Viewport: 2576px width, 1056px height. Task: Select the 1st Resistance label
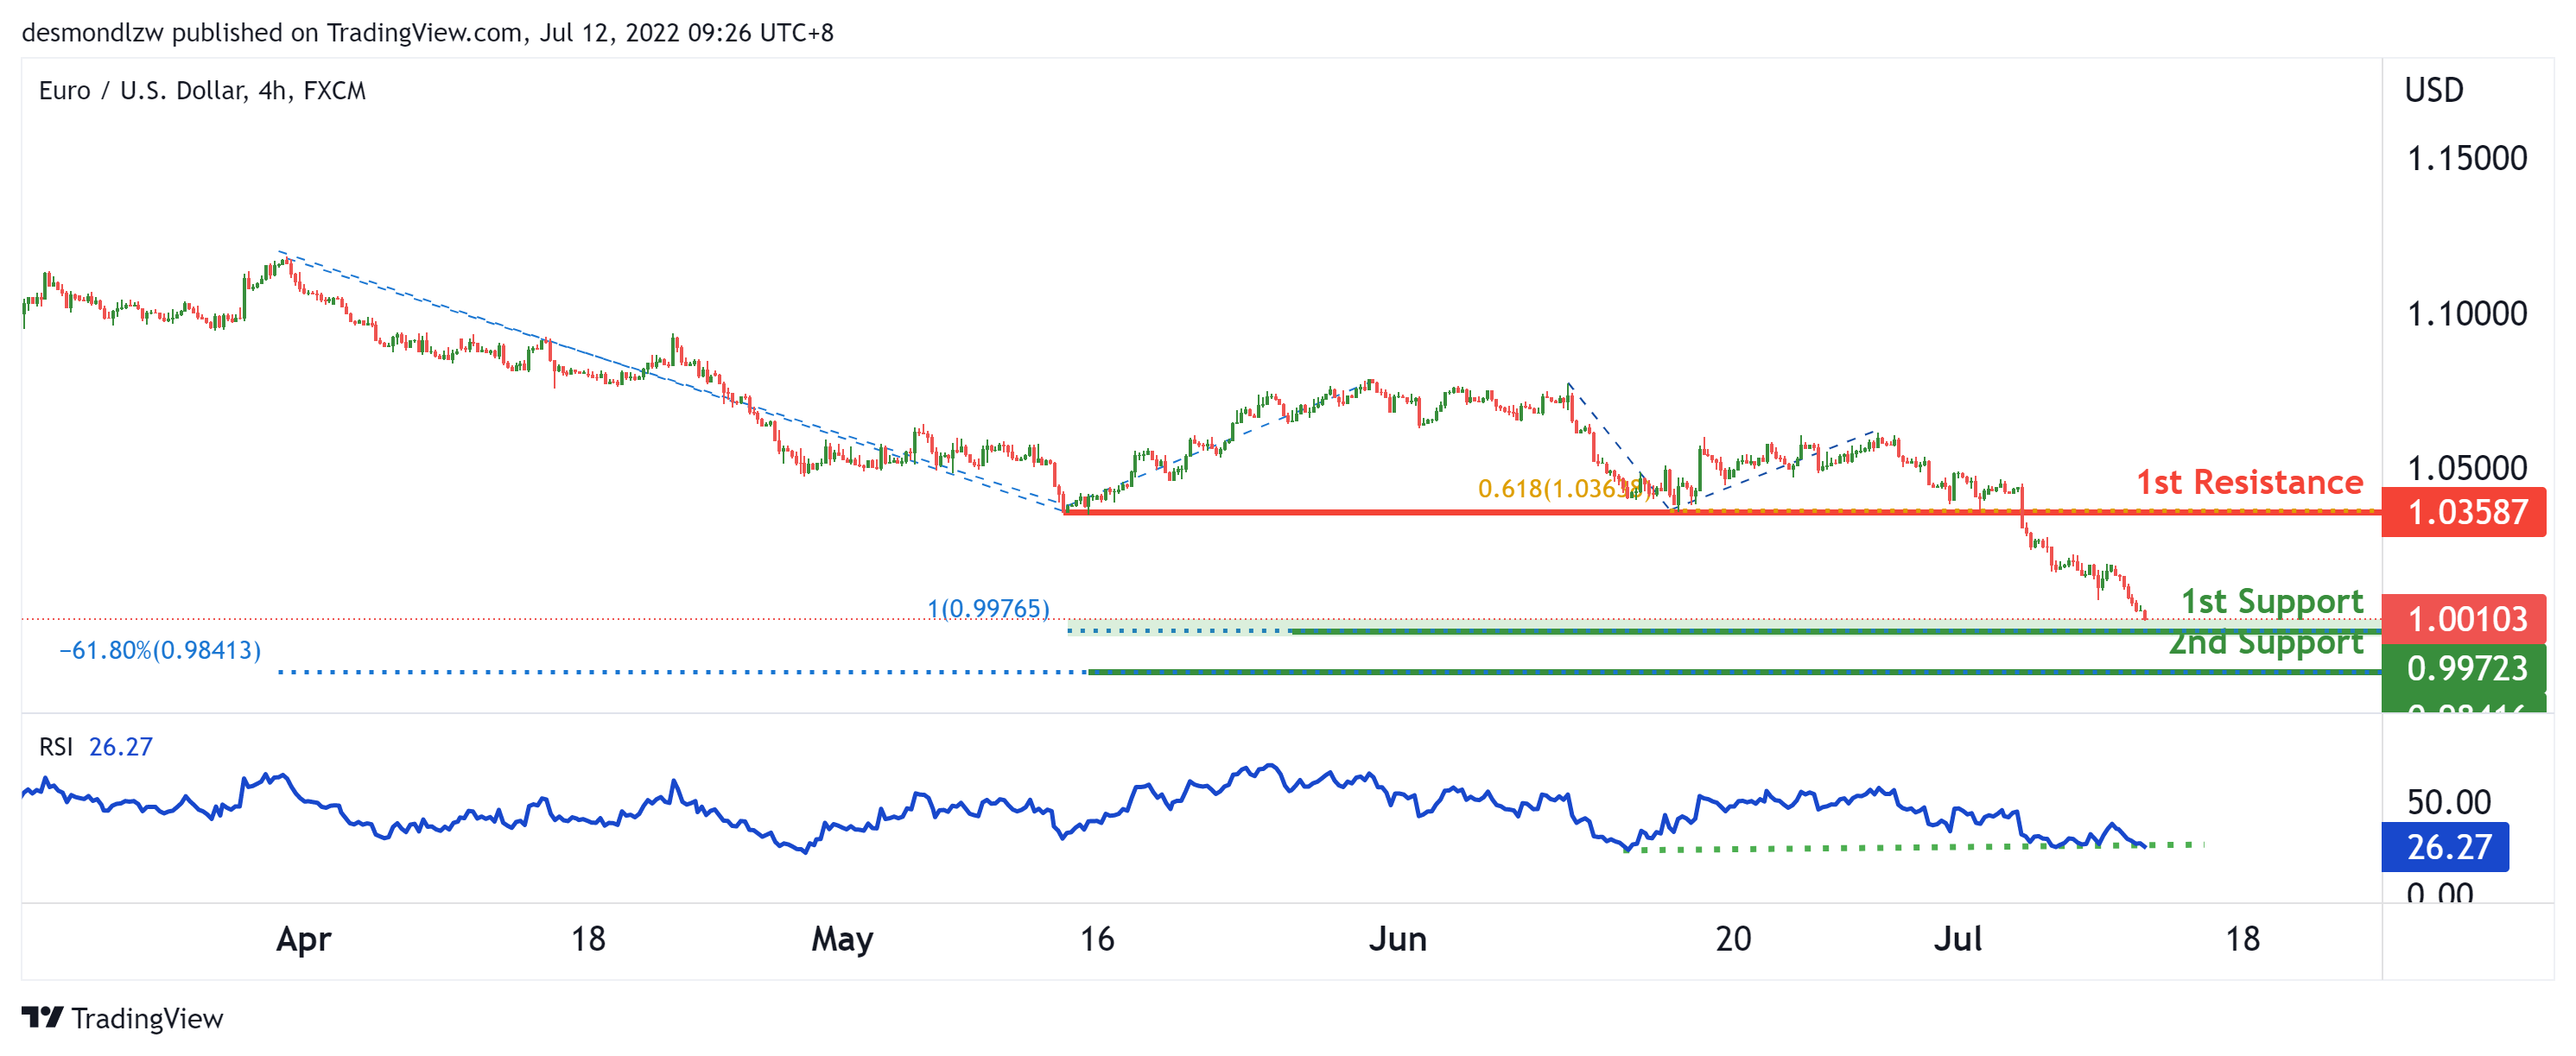coord(2249,482)
